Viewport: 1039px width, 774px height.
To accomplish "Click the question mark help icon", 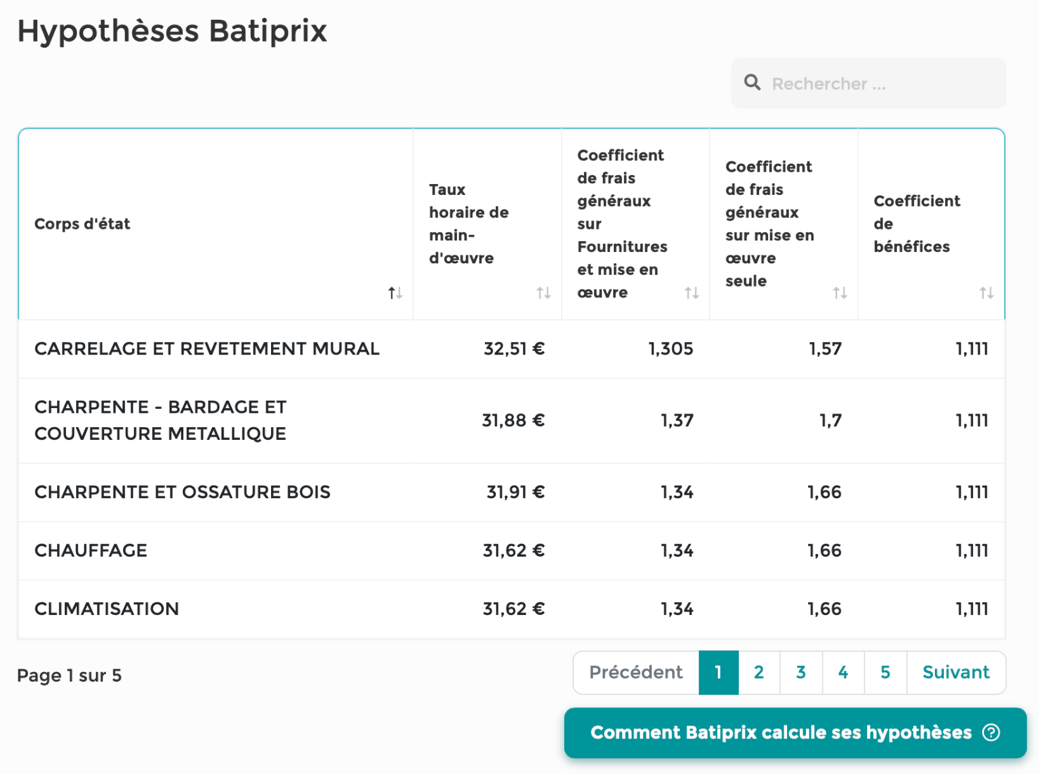I will tap(991, 732).
